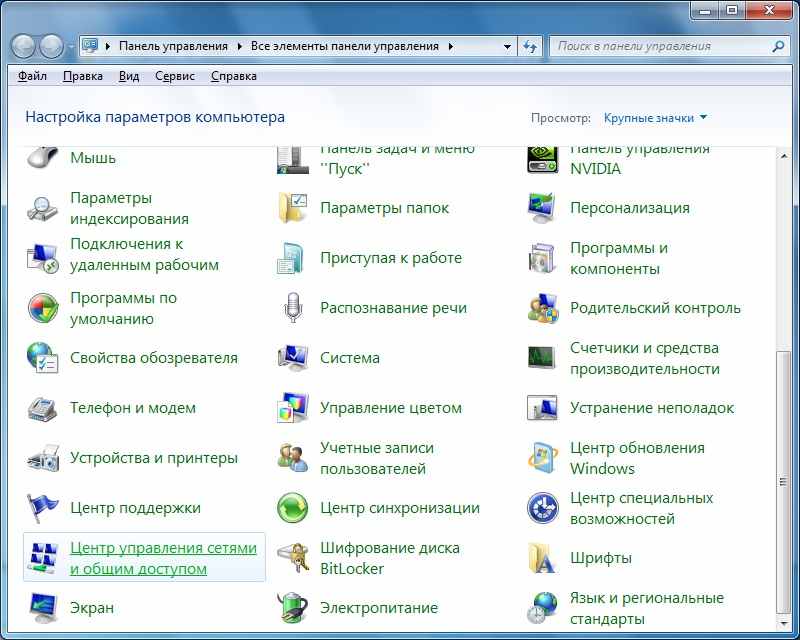The height and width of the screenshot is (640, 800).
Task: Open the Управление цветом icon
Action: 293,408
